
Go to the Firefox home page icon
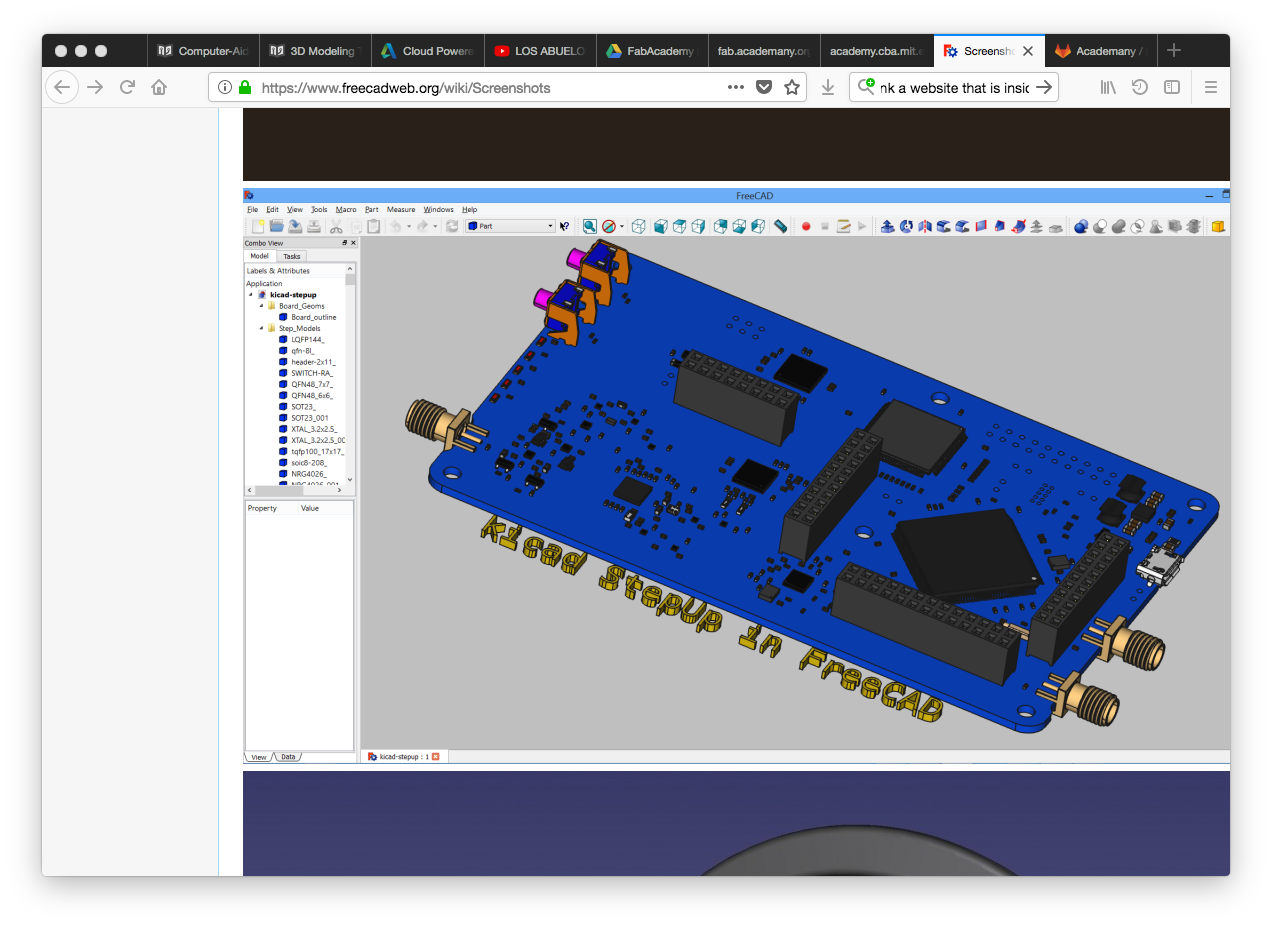click(x=159, y=87)
